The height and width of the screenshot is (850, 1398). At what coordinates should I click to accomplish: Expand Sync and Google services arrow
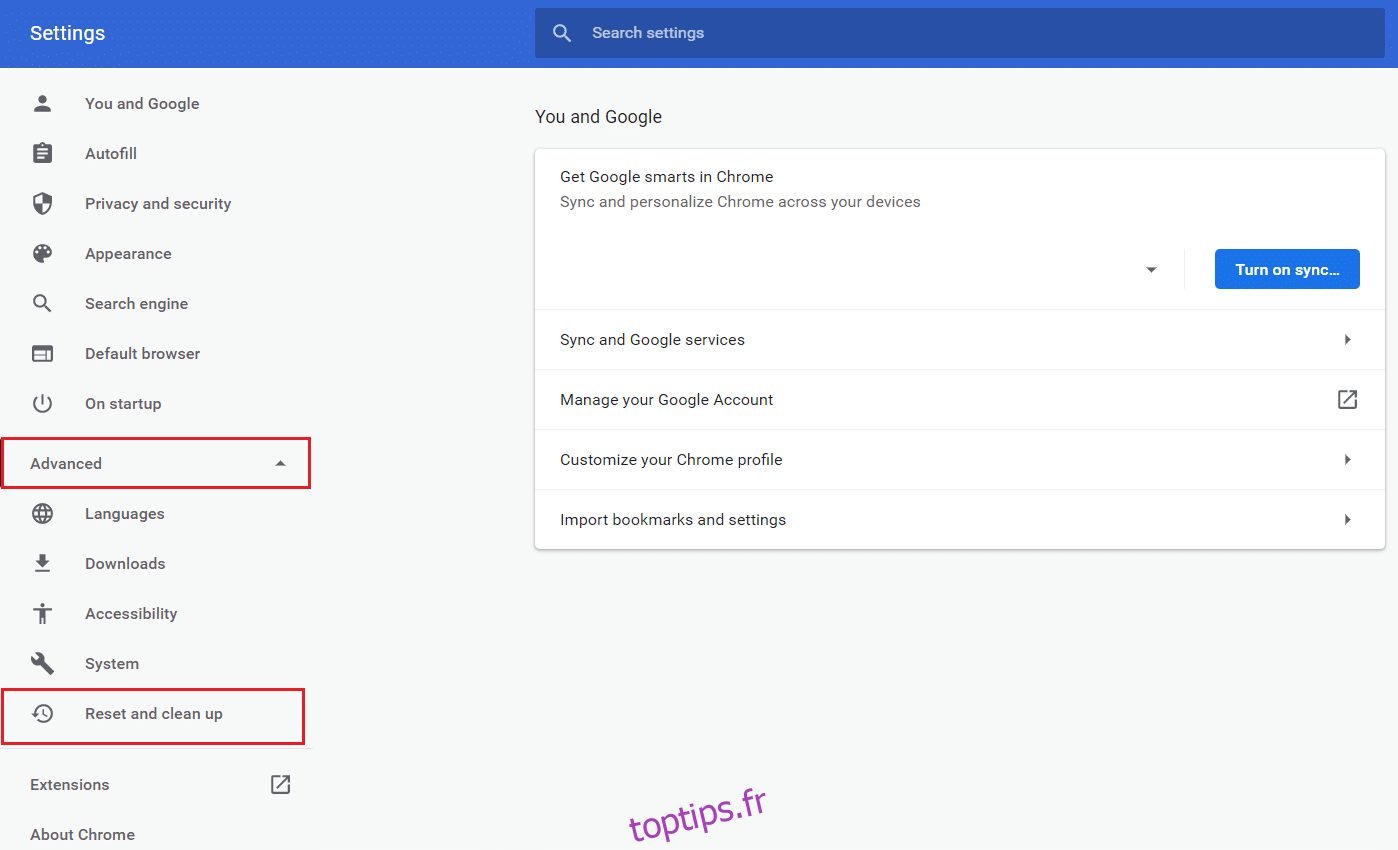pos(1348,339)
